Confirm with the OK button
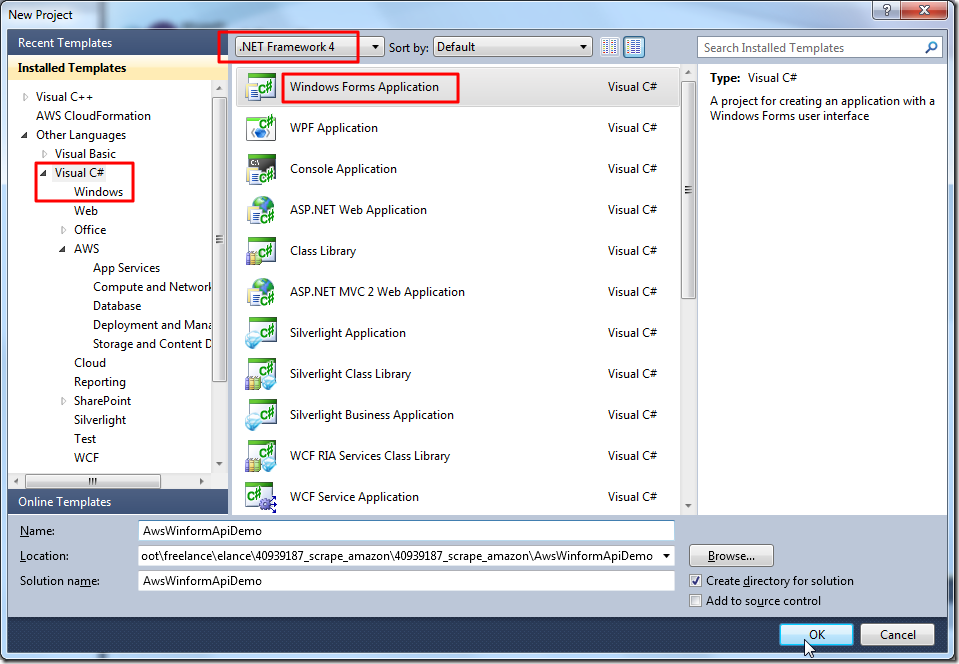 816,635
